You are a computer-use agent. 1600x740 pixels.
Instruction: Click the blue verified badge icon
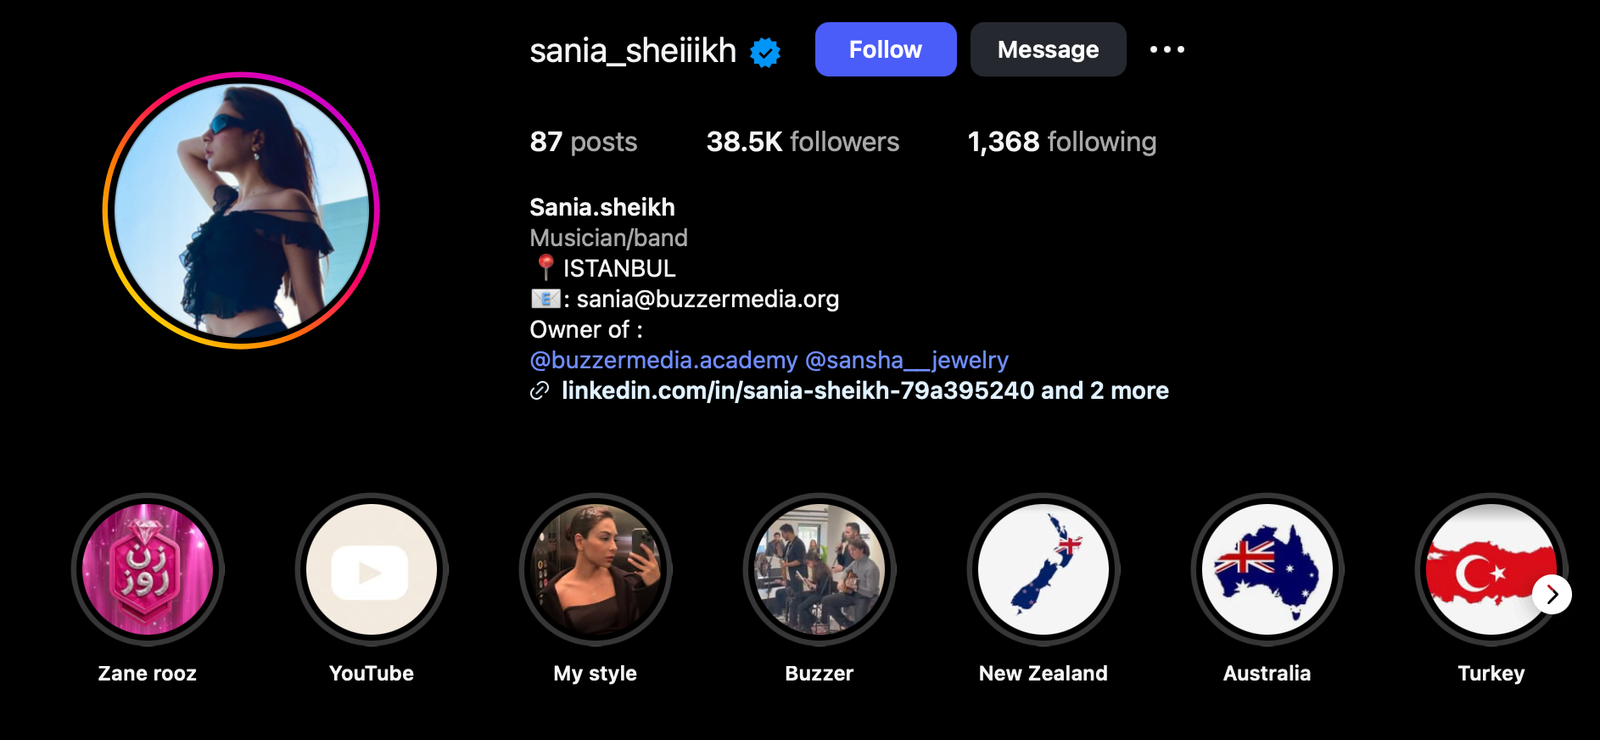click(765, 52)
